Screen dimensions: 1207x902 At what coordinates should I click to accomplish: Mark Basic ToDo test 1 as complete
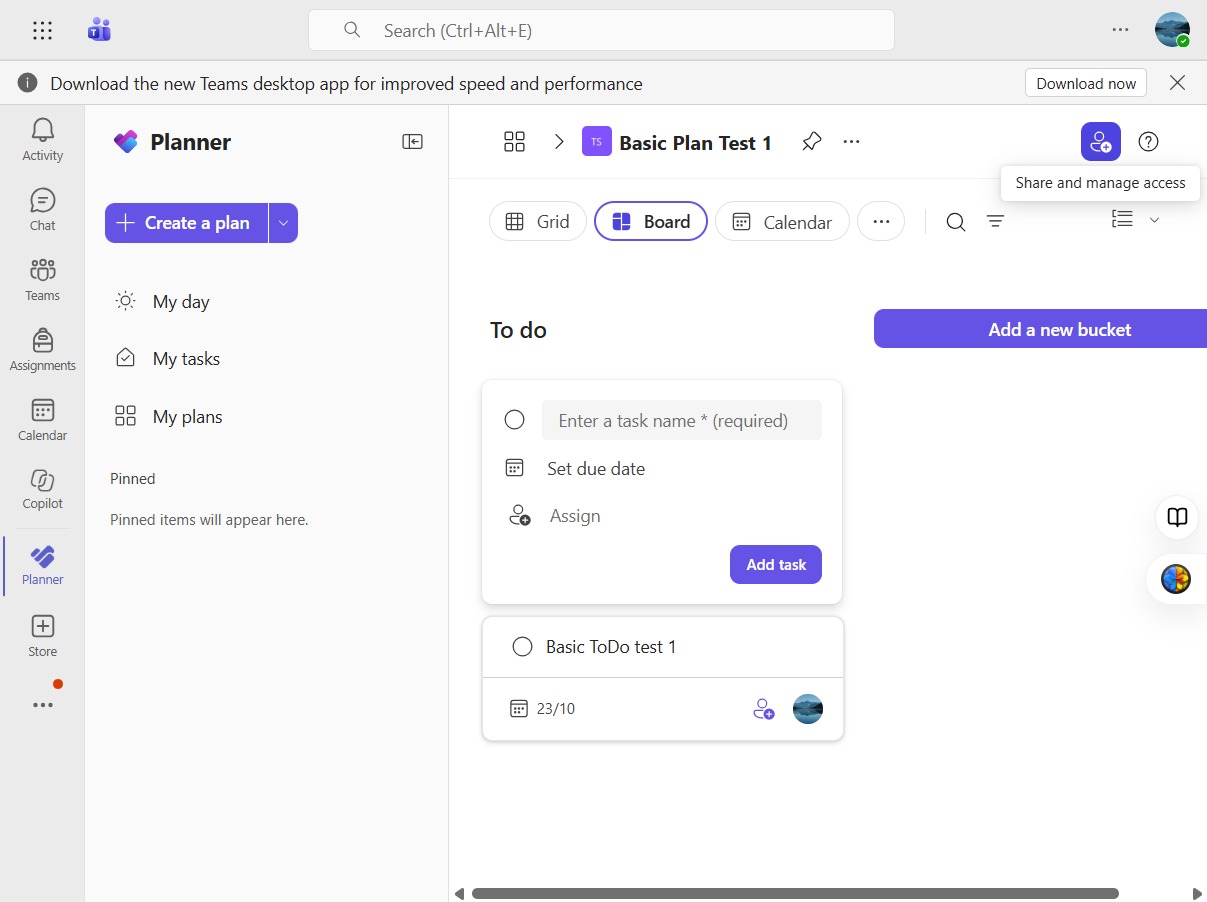(522, 647)
